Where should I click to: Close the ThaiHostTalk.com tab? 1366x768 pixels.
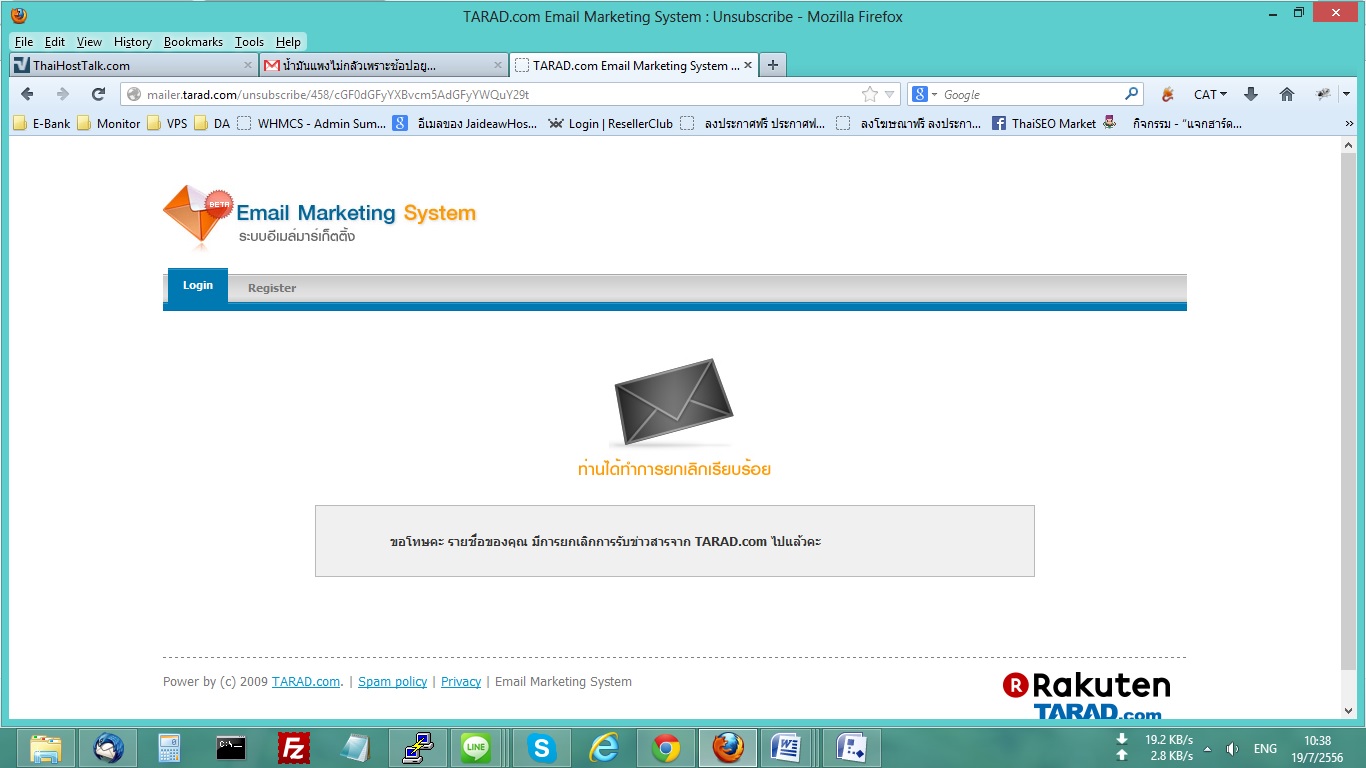tap(248, 65)
